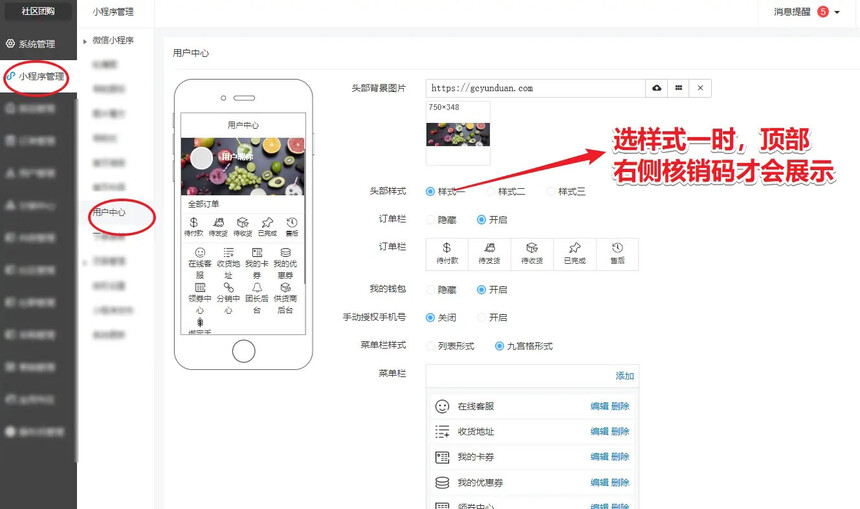This screenshot has width=860, height=509.
Task: Set 订单栏 to 隐藏
Action: [x=431, y=220]
